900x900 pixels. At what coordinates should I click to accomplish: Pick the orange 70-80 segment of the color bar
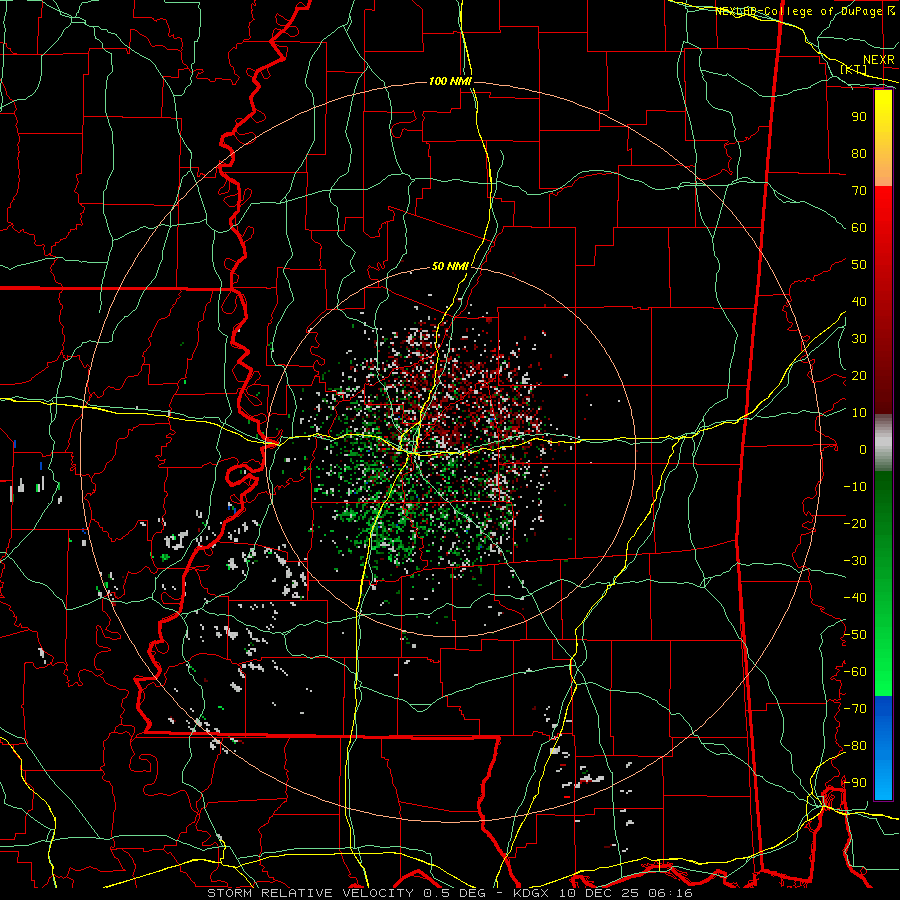click(883, 170)
